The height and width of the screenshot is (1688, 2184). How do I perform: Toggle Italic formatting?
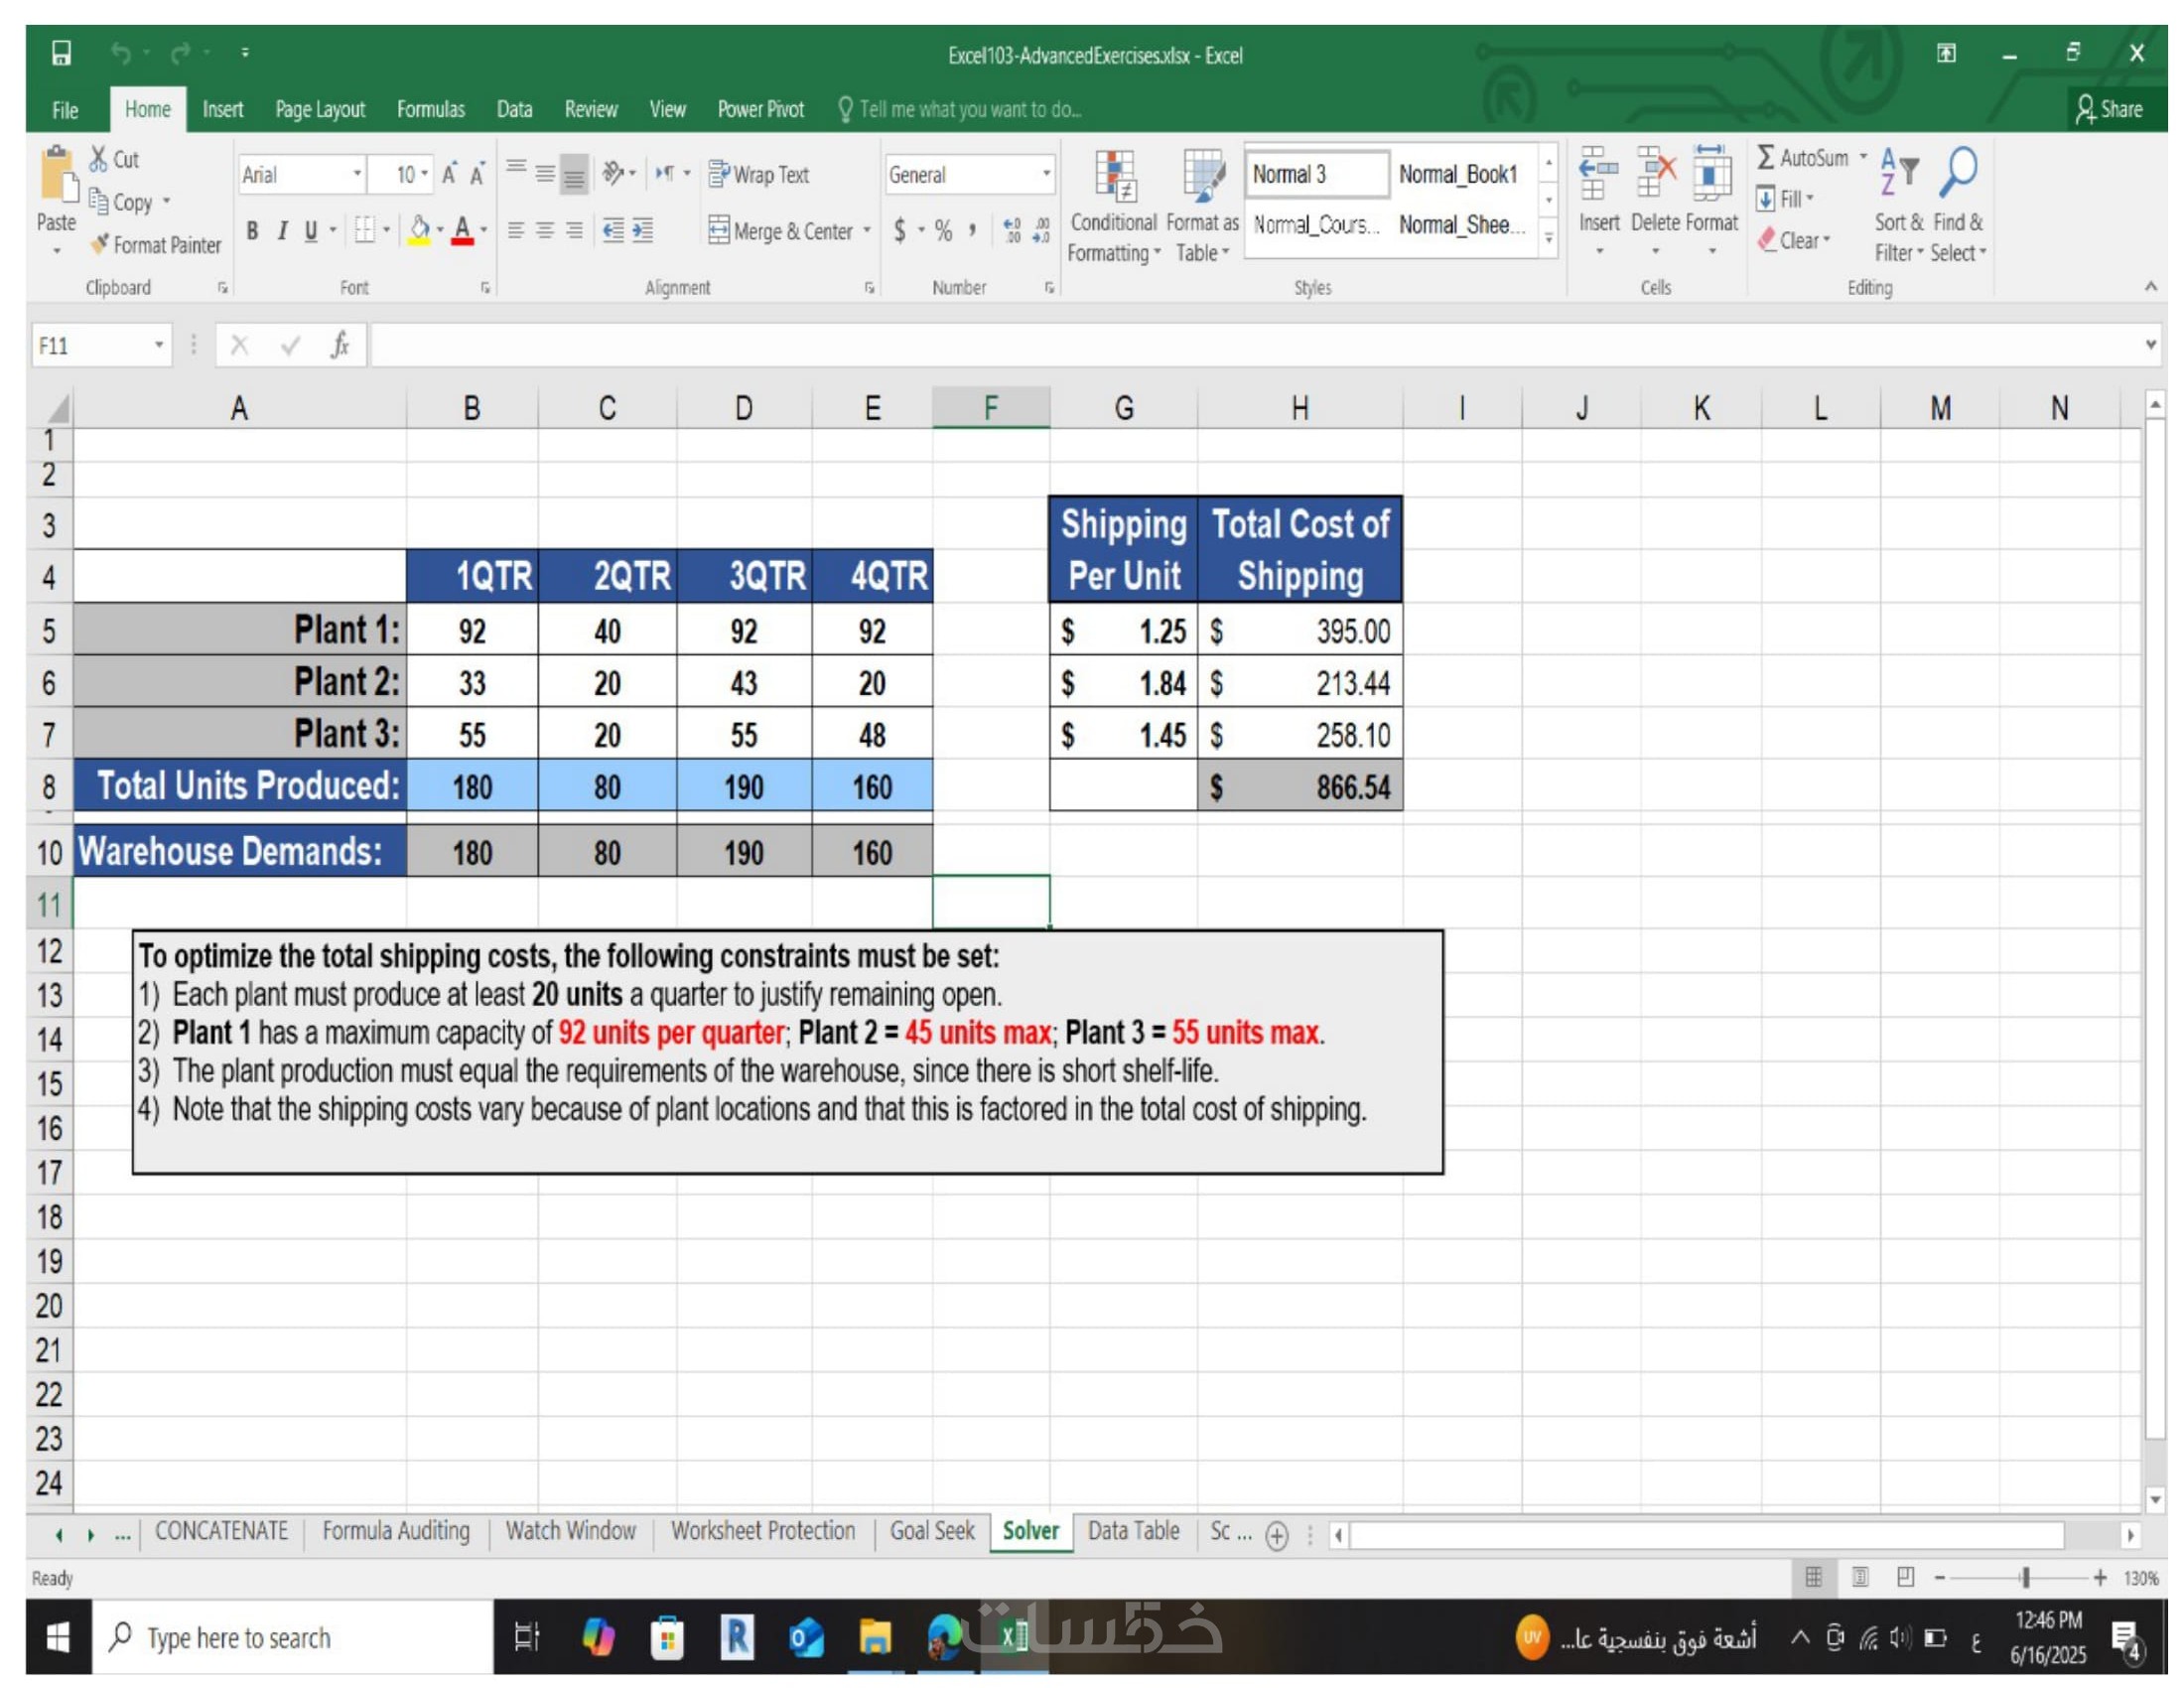pos(282,231)
